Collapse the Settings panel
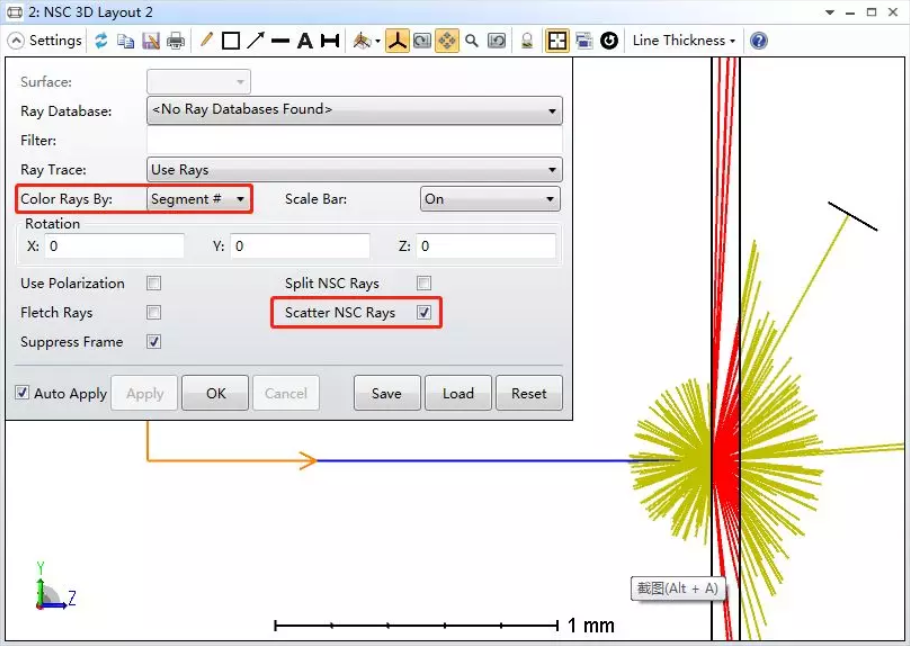910x646 pixels. coord(17,41)
